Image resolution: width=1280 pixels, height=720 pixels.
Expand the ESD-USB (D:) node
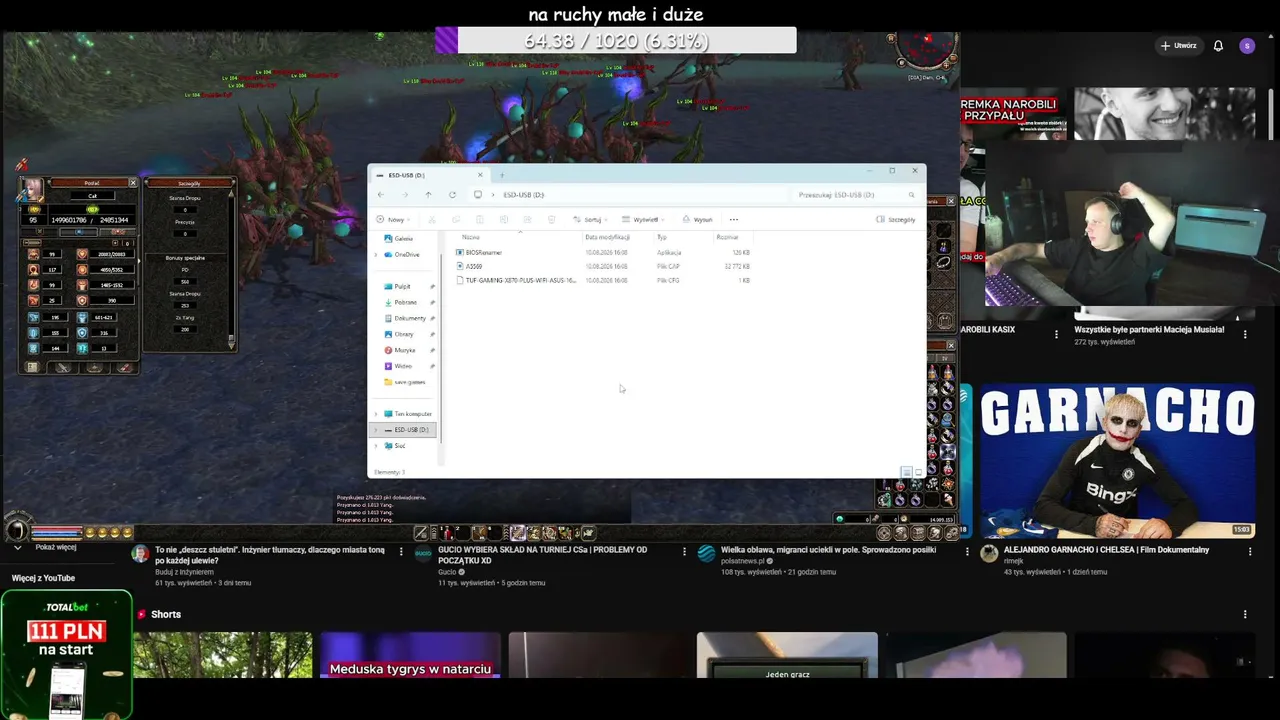coord(376,430)
